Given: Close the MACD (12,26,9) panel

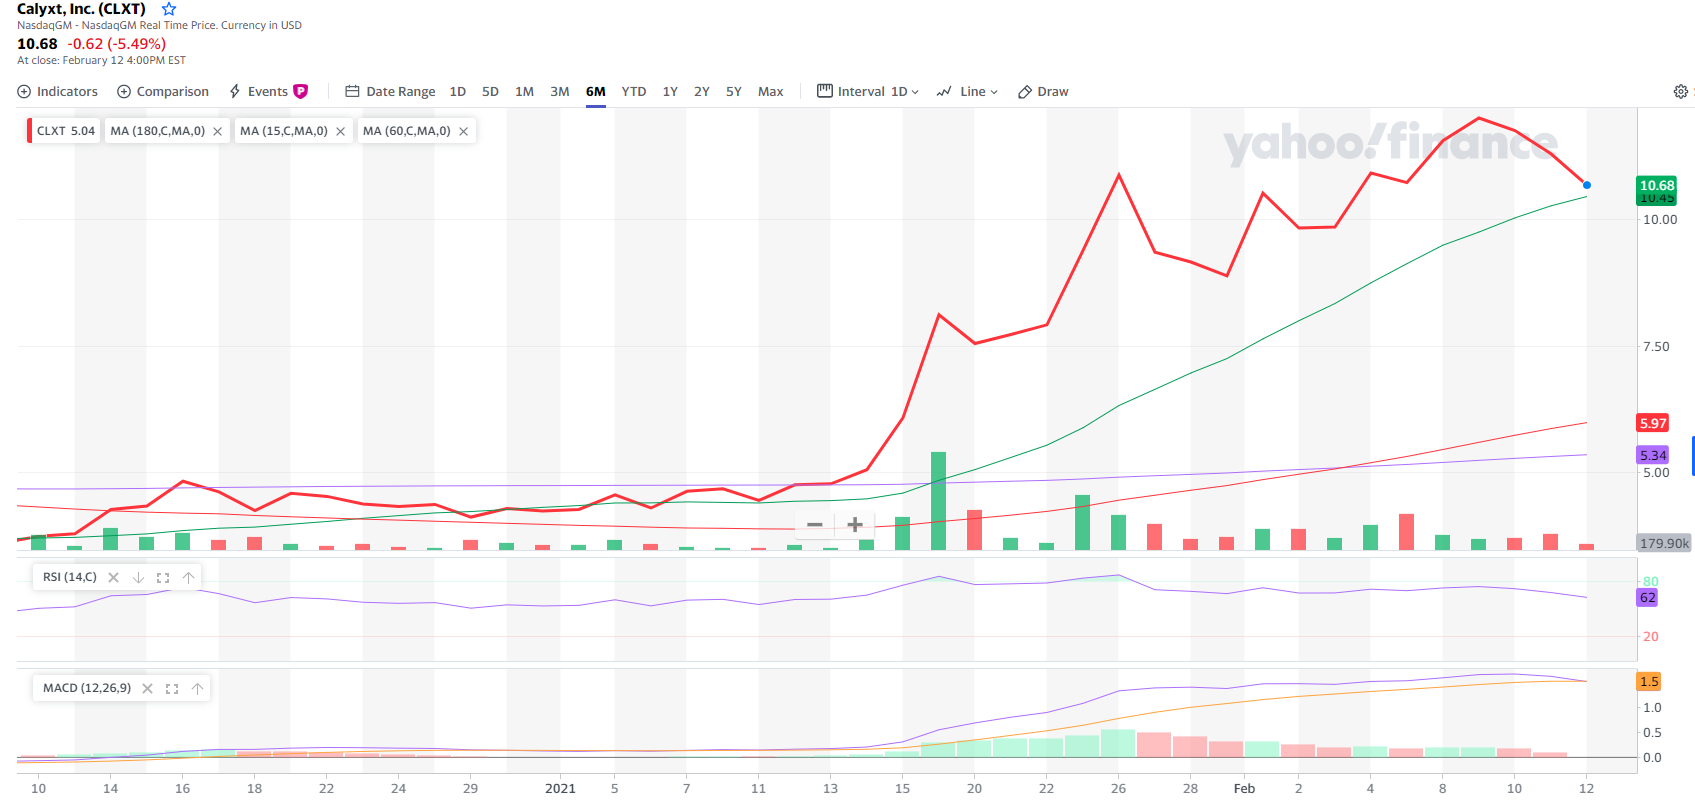Looking at the screenshot, I should pyautogui.click(x=147, y=688).
